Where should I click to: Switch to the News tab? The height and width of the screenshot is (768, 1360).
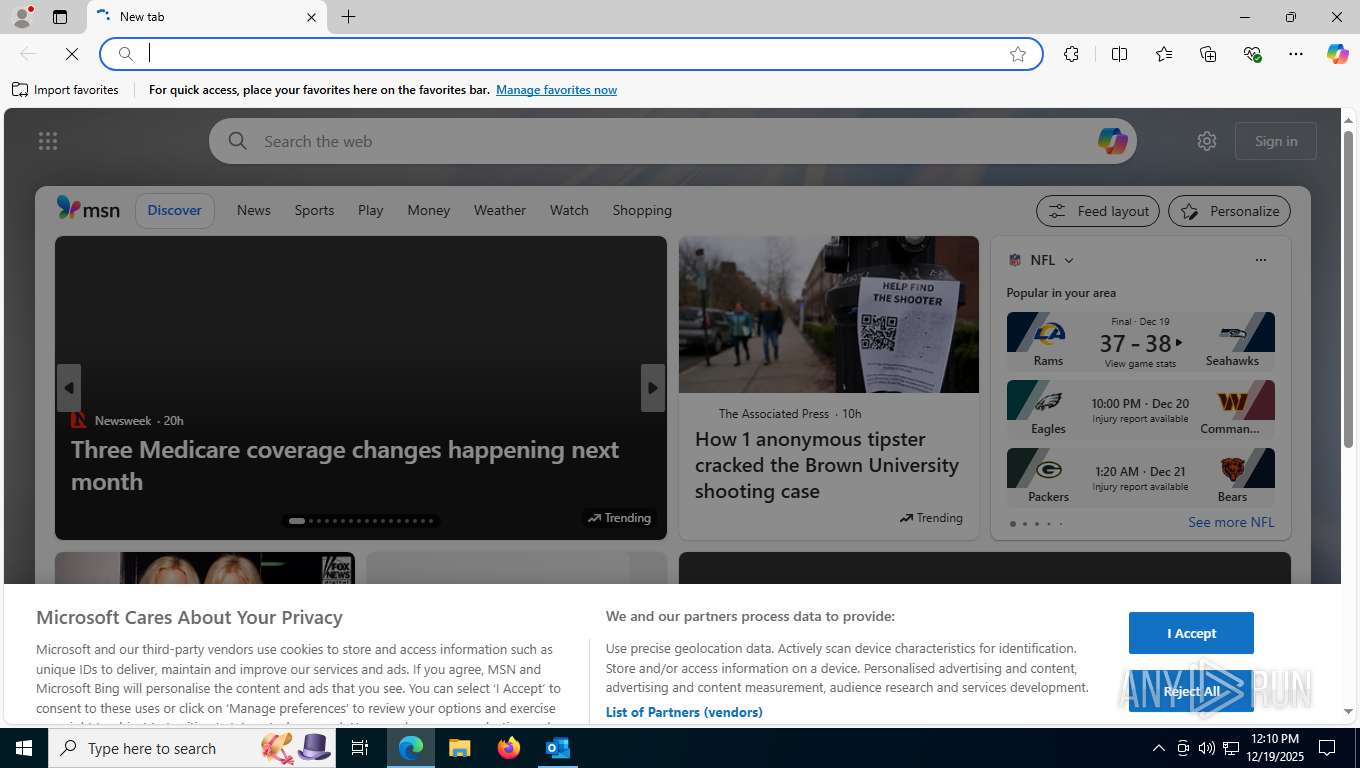[x=254, y=210]
